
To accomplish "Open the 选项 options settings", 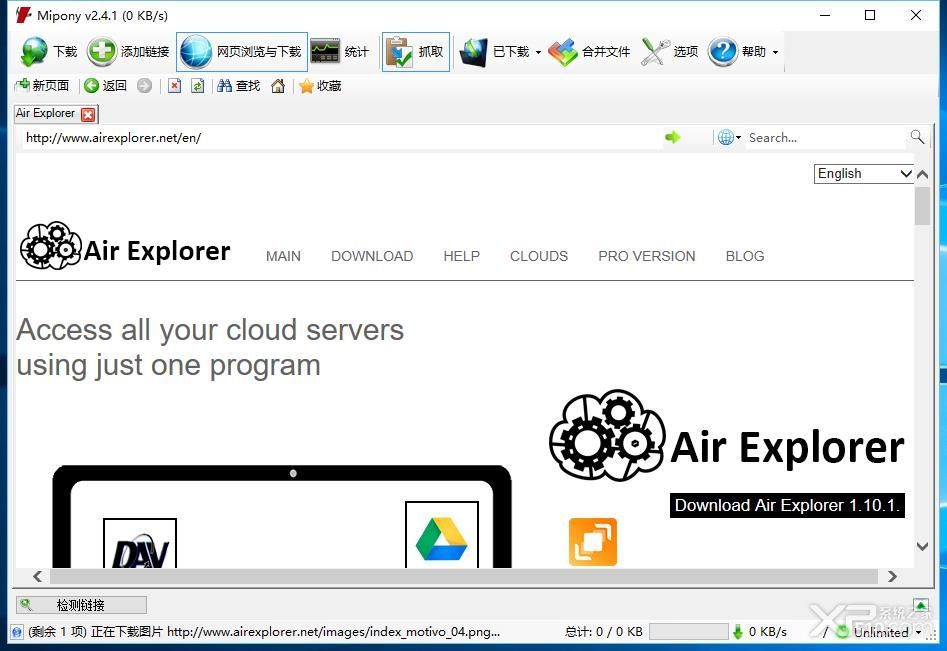I will click(669, 52).
